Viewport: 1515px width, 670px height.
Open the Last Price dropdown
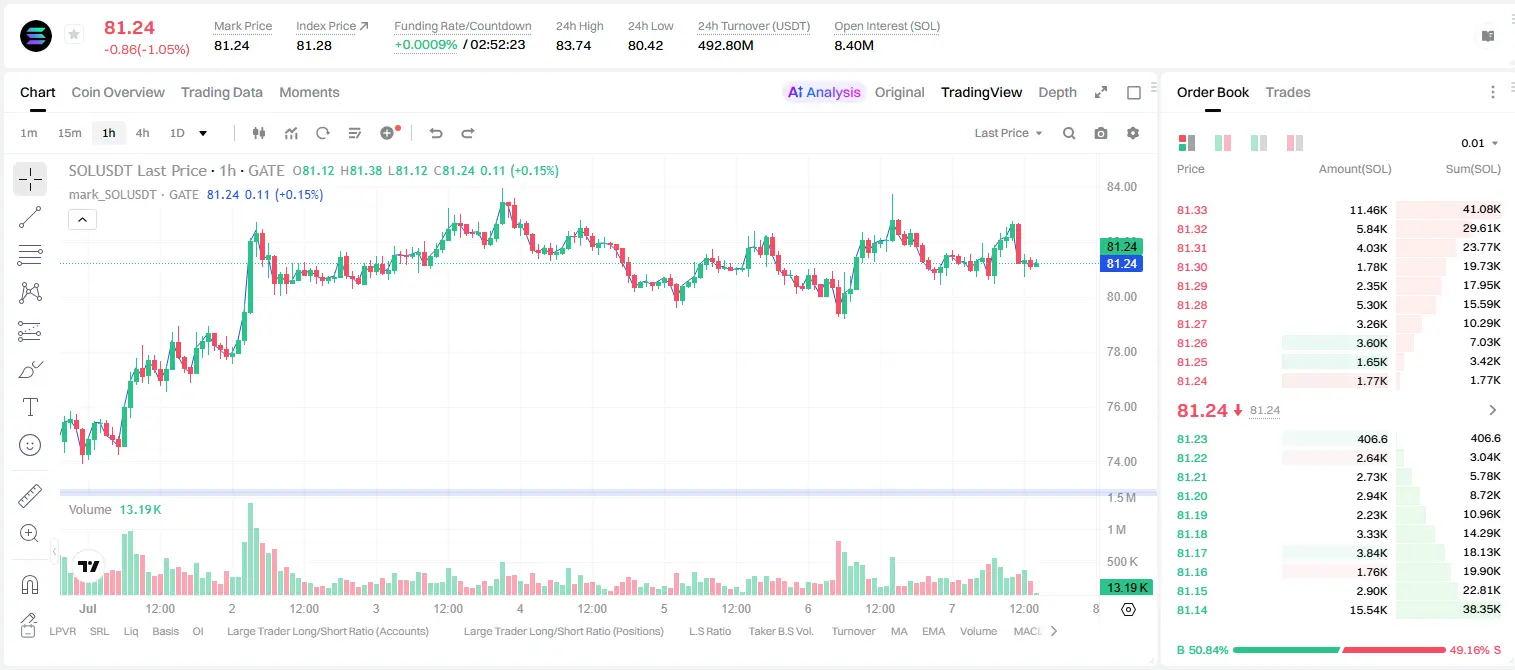click(1008, 133)
